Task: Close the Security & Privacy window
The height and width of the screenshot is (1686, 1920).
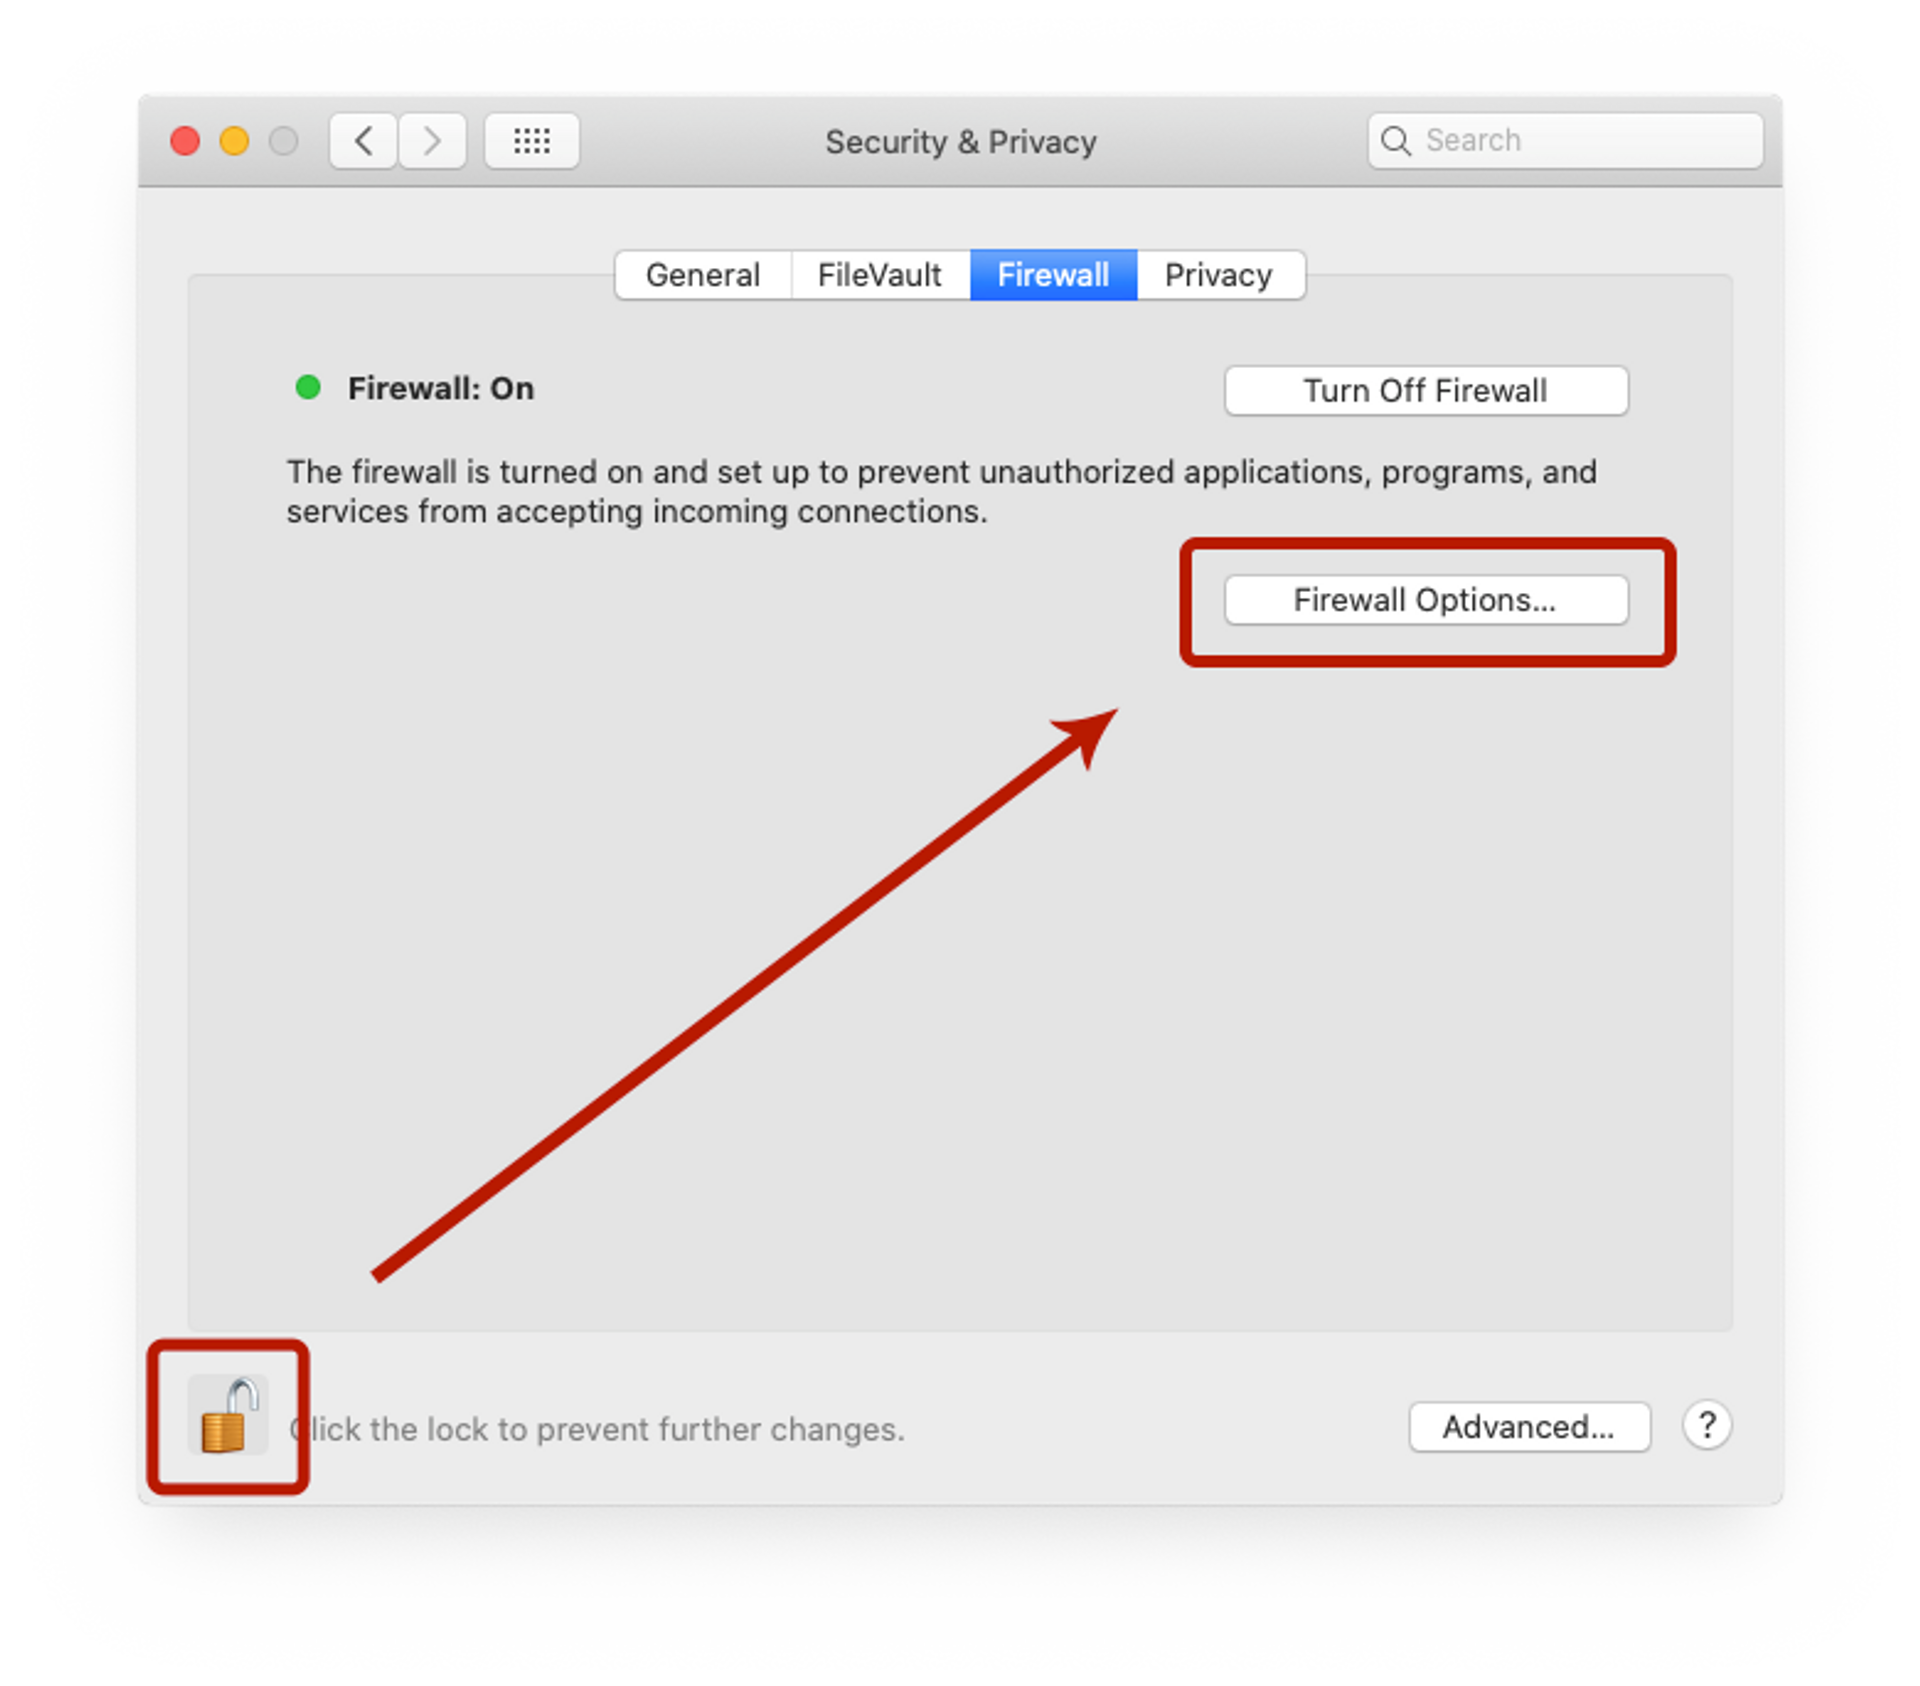Action: (185, 141)
